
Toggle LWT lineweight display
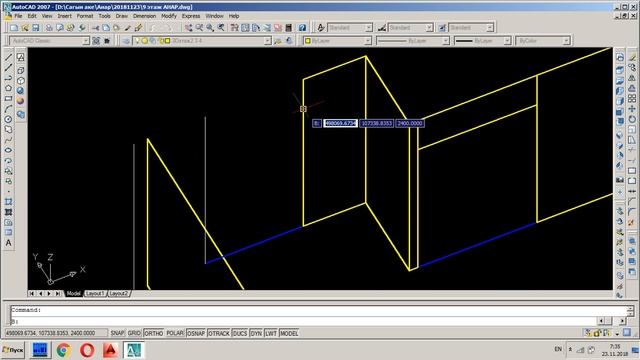pos(271,333)
